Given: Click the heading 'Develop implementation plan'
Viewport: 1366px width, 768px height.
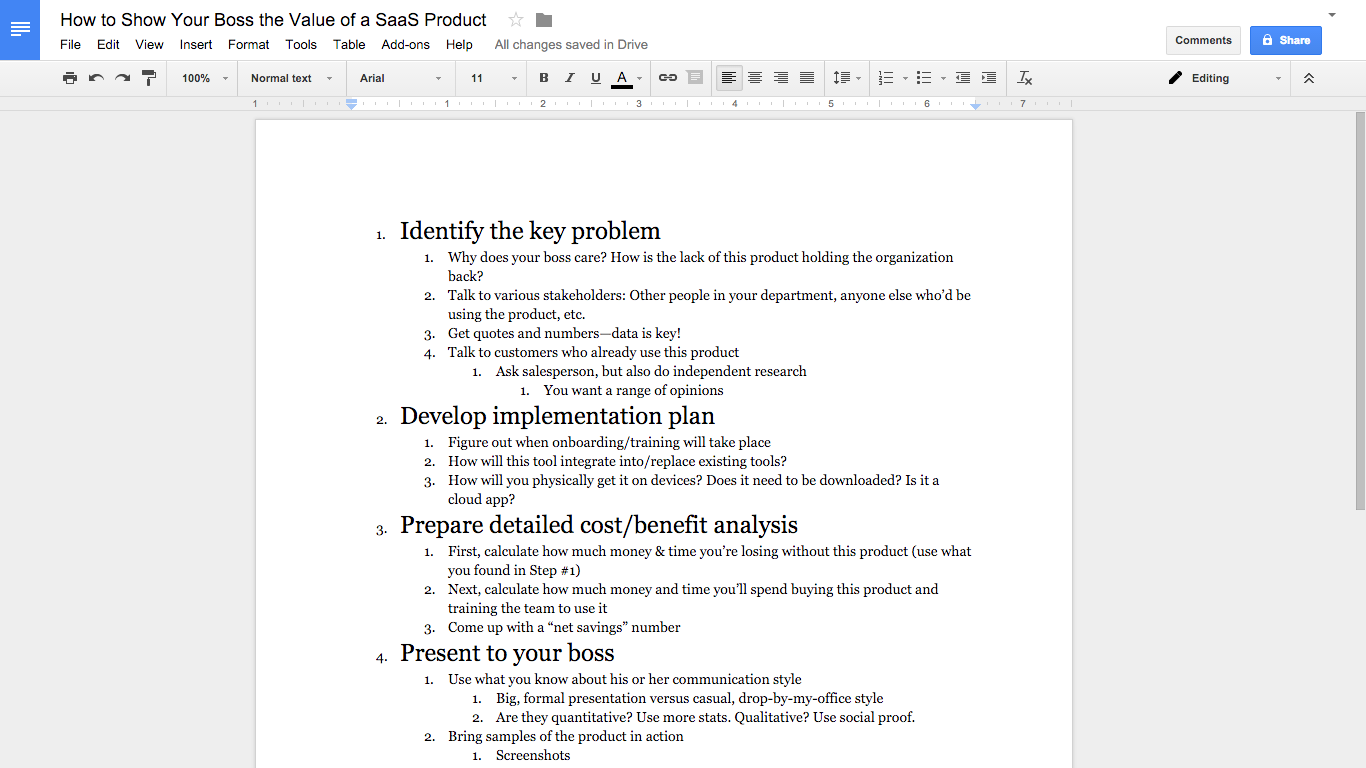Looking at the screenshot, I should (557, 416).
